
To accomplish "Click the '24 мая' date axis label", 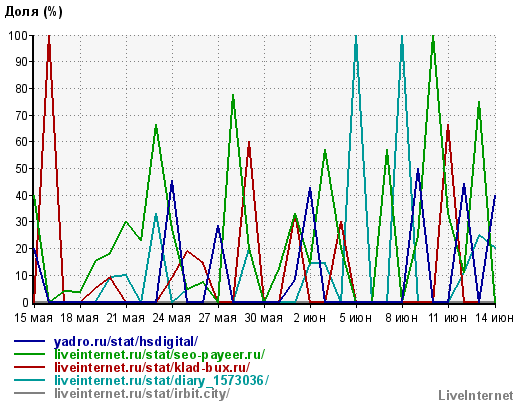I will [x=171, y=318].
